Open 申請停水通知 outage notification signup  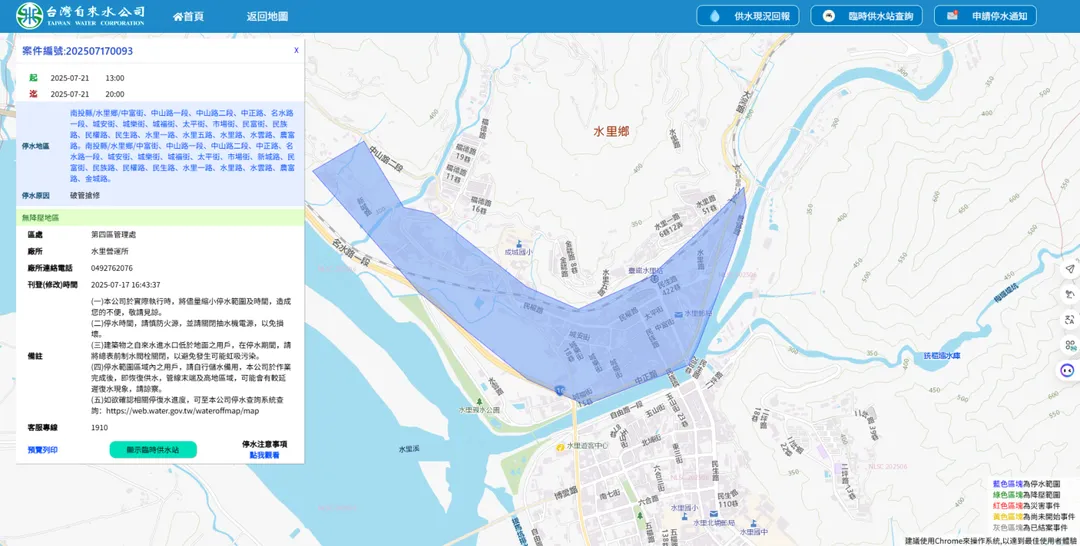985,16
